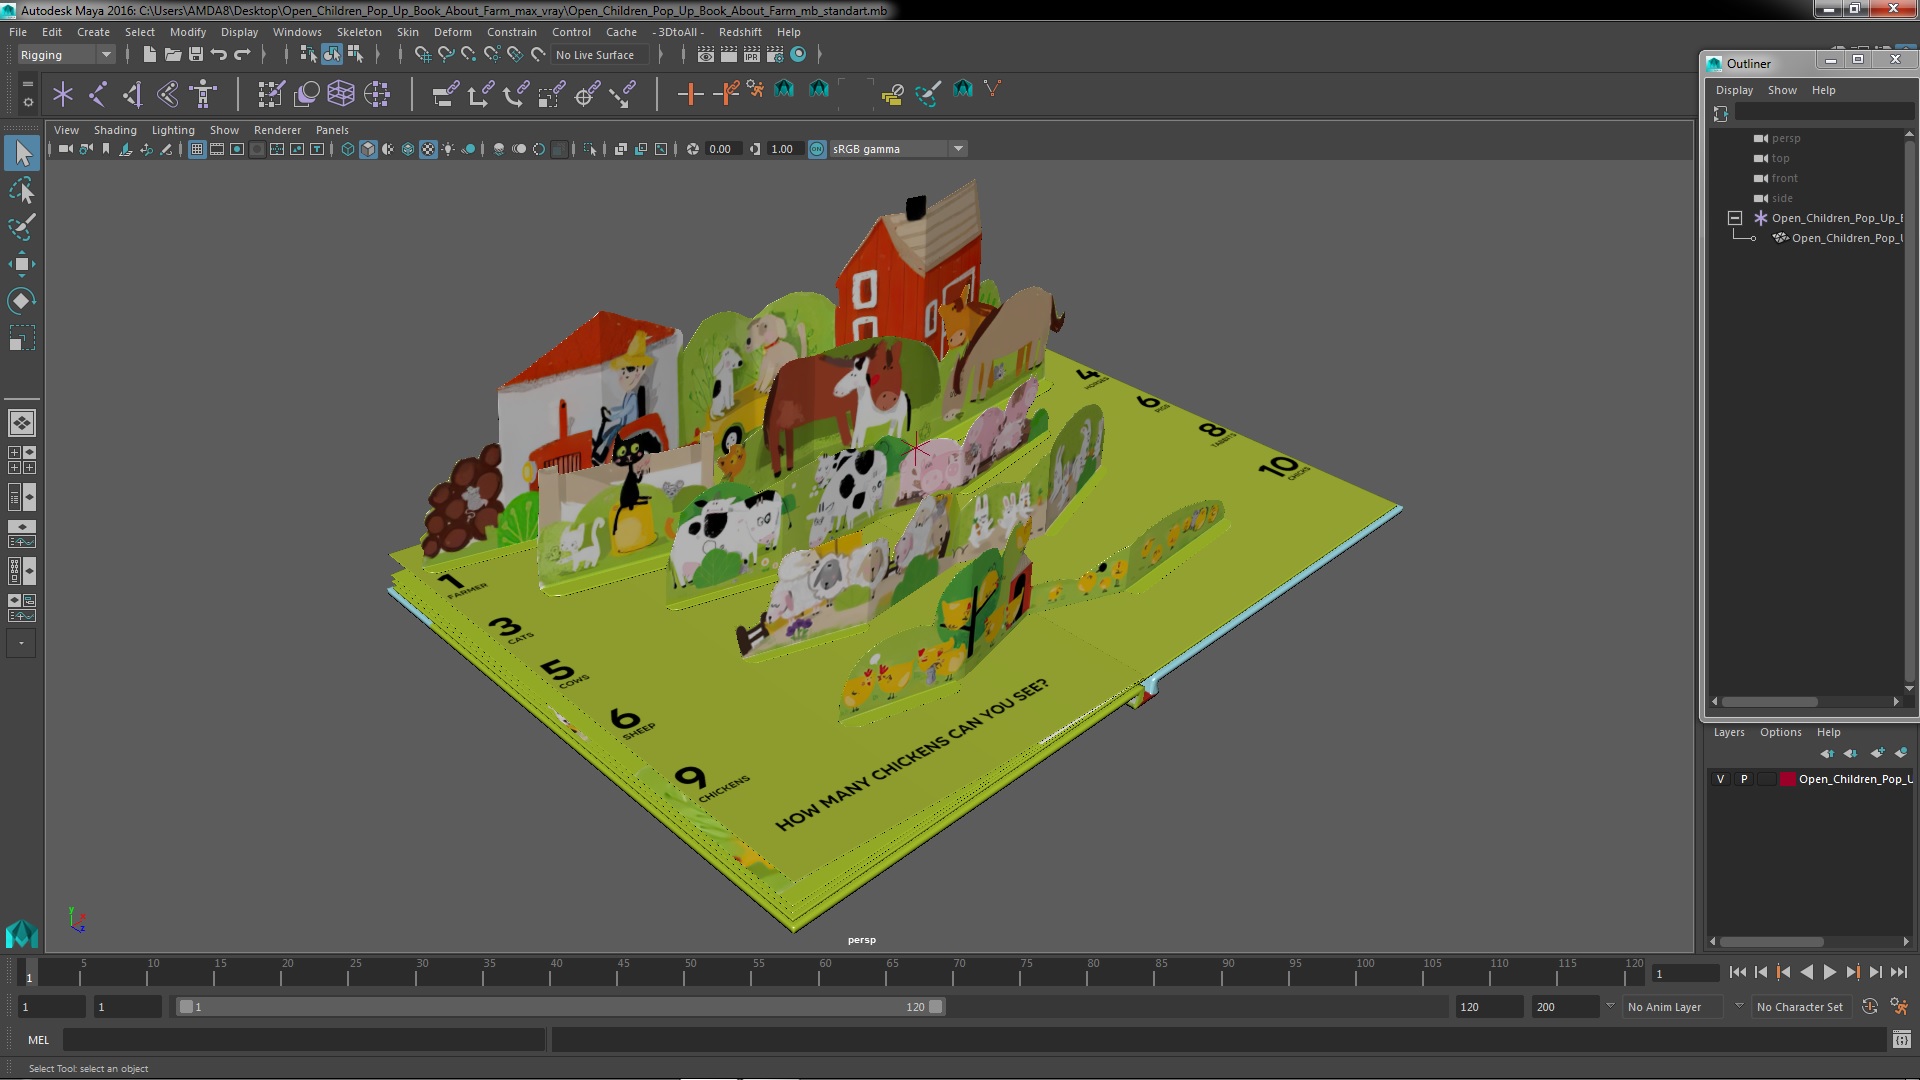
Task: Click the HumanIK skeleton figure icon
Action: pyautogui.click(x=204, y=94)
